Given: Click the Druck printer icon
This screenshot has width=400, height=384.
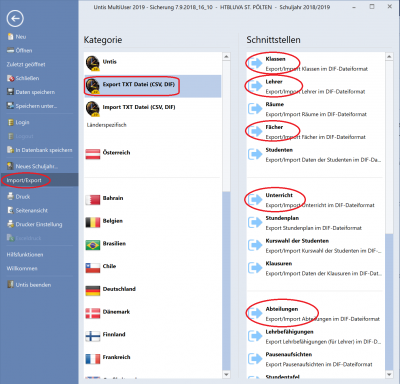Looking at the screenshot, I should [10, 197].
